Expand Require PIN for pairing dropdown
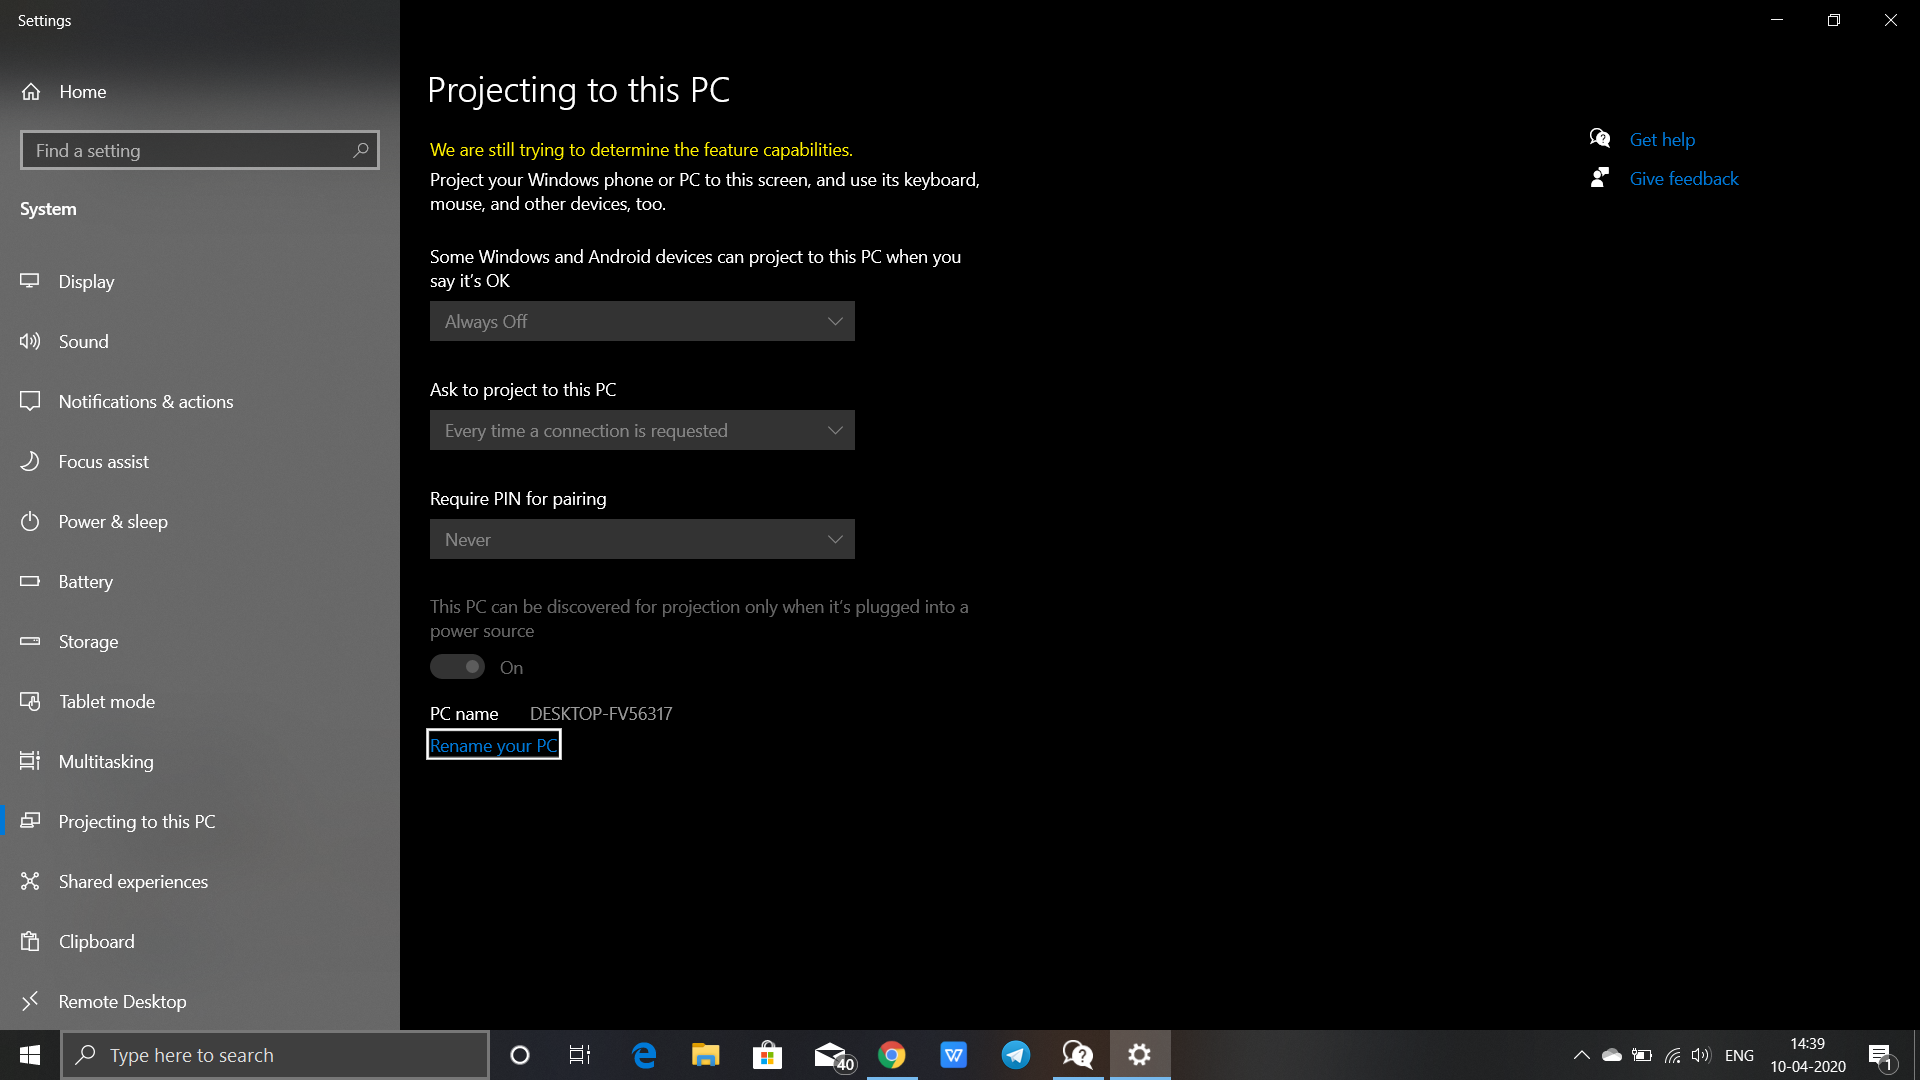 coord(642,538)
